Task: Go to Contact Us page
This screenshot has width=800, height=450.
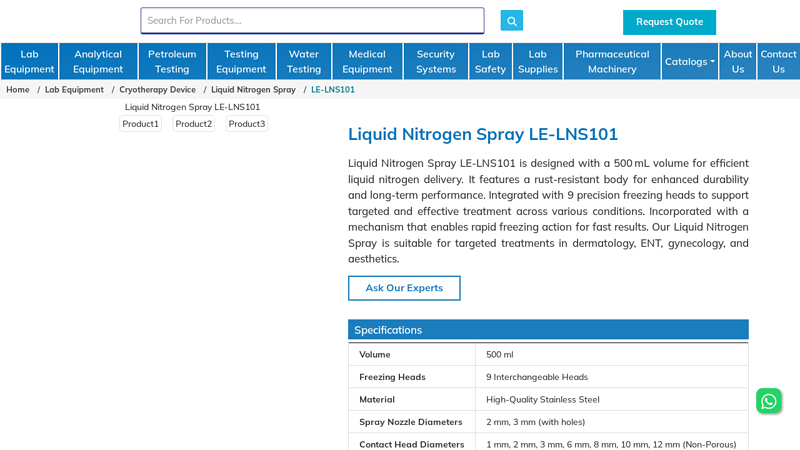Action: [x=778, y=61]
